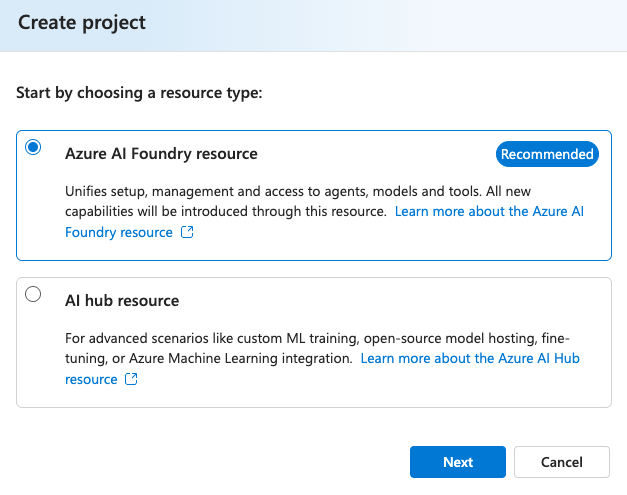Screen dimensions: 627x495
Task: Click the Start by choosing resource type heading
Action: click(x=139, y=93)
